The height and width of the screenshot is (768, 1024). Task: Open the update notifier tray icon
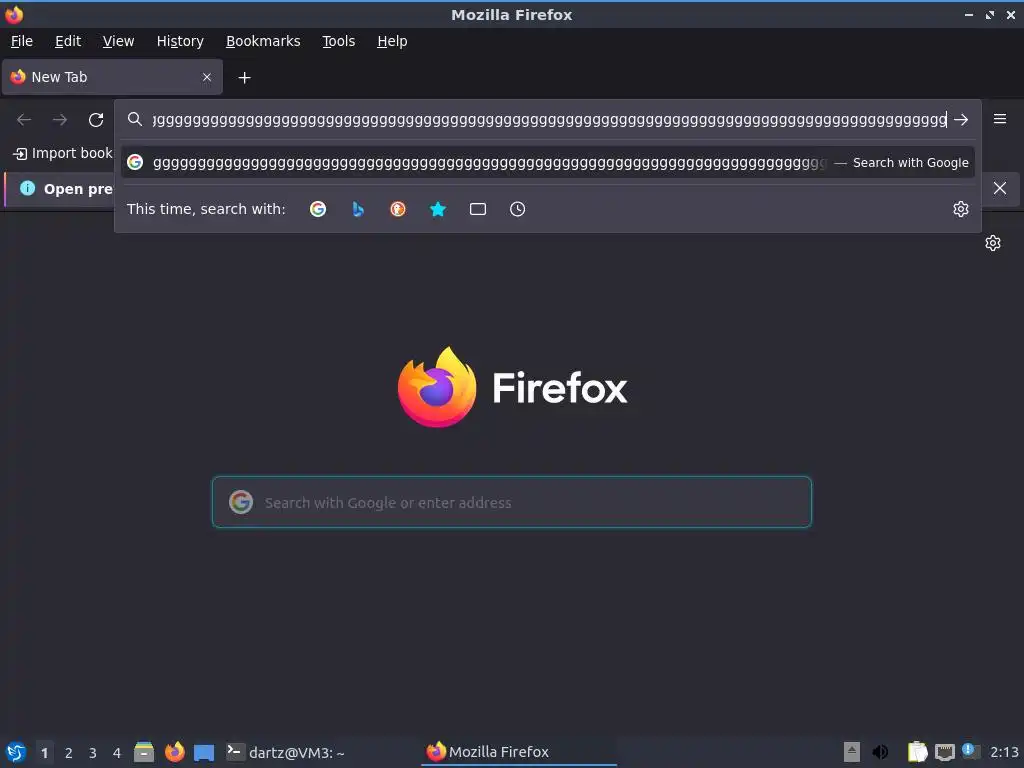pyautogui.click(x=970, y=751)
